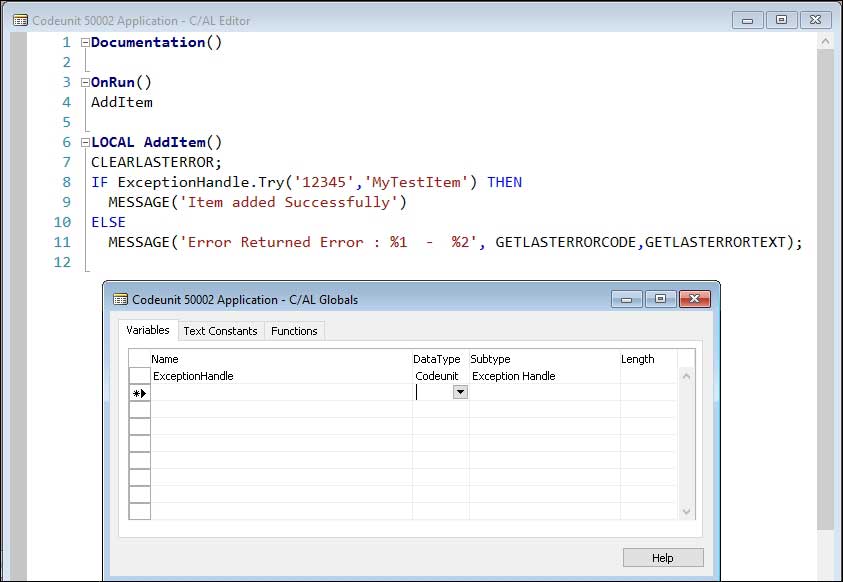Click the C/AL Globals title bar icon
Screen dimensions: 843x582
(120, 299)
